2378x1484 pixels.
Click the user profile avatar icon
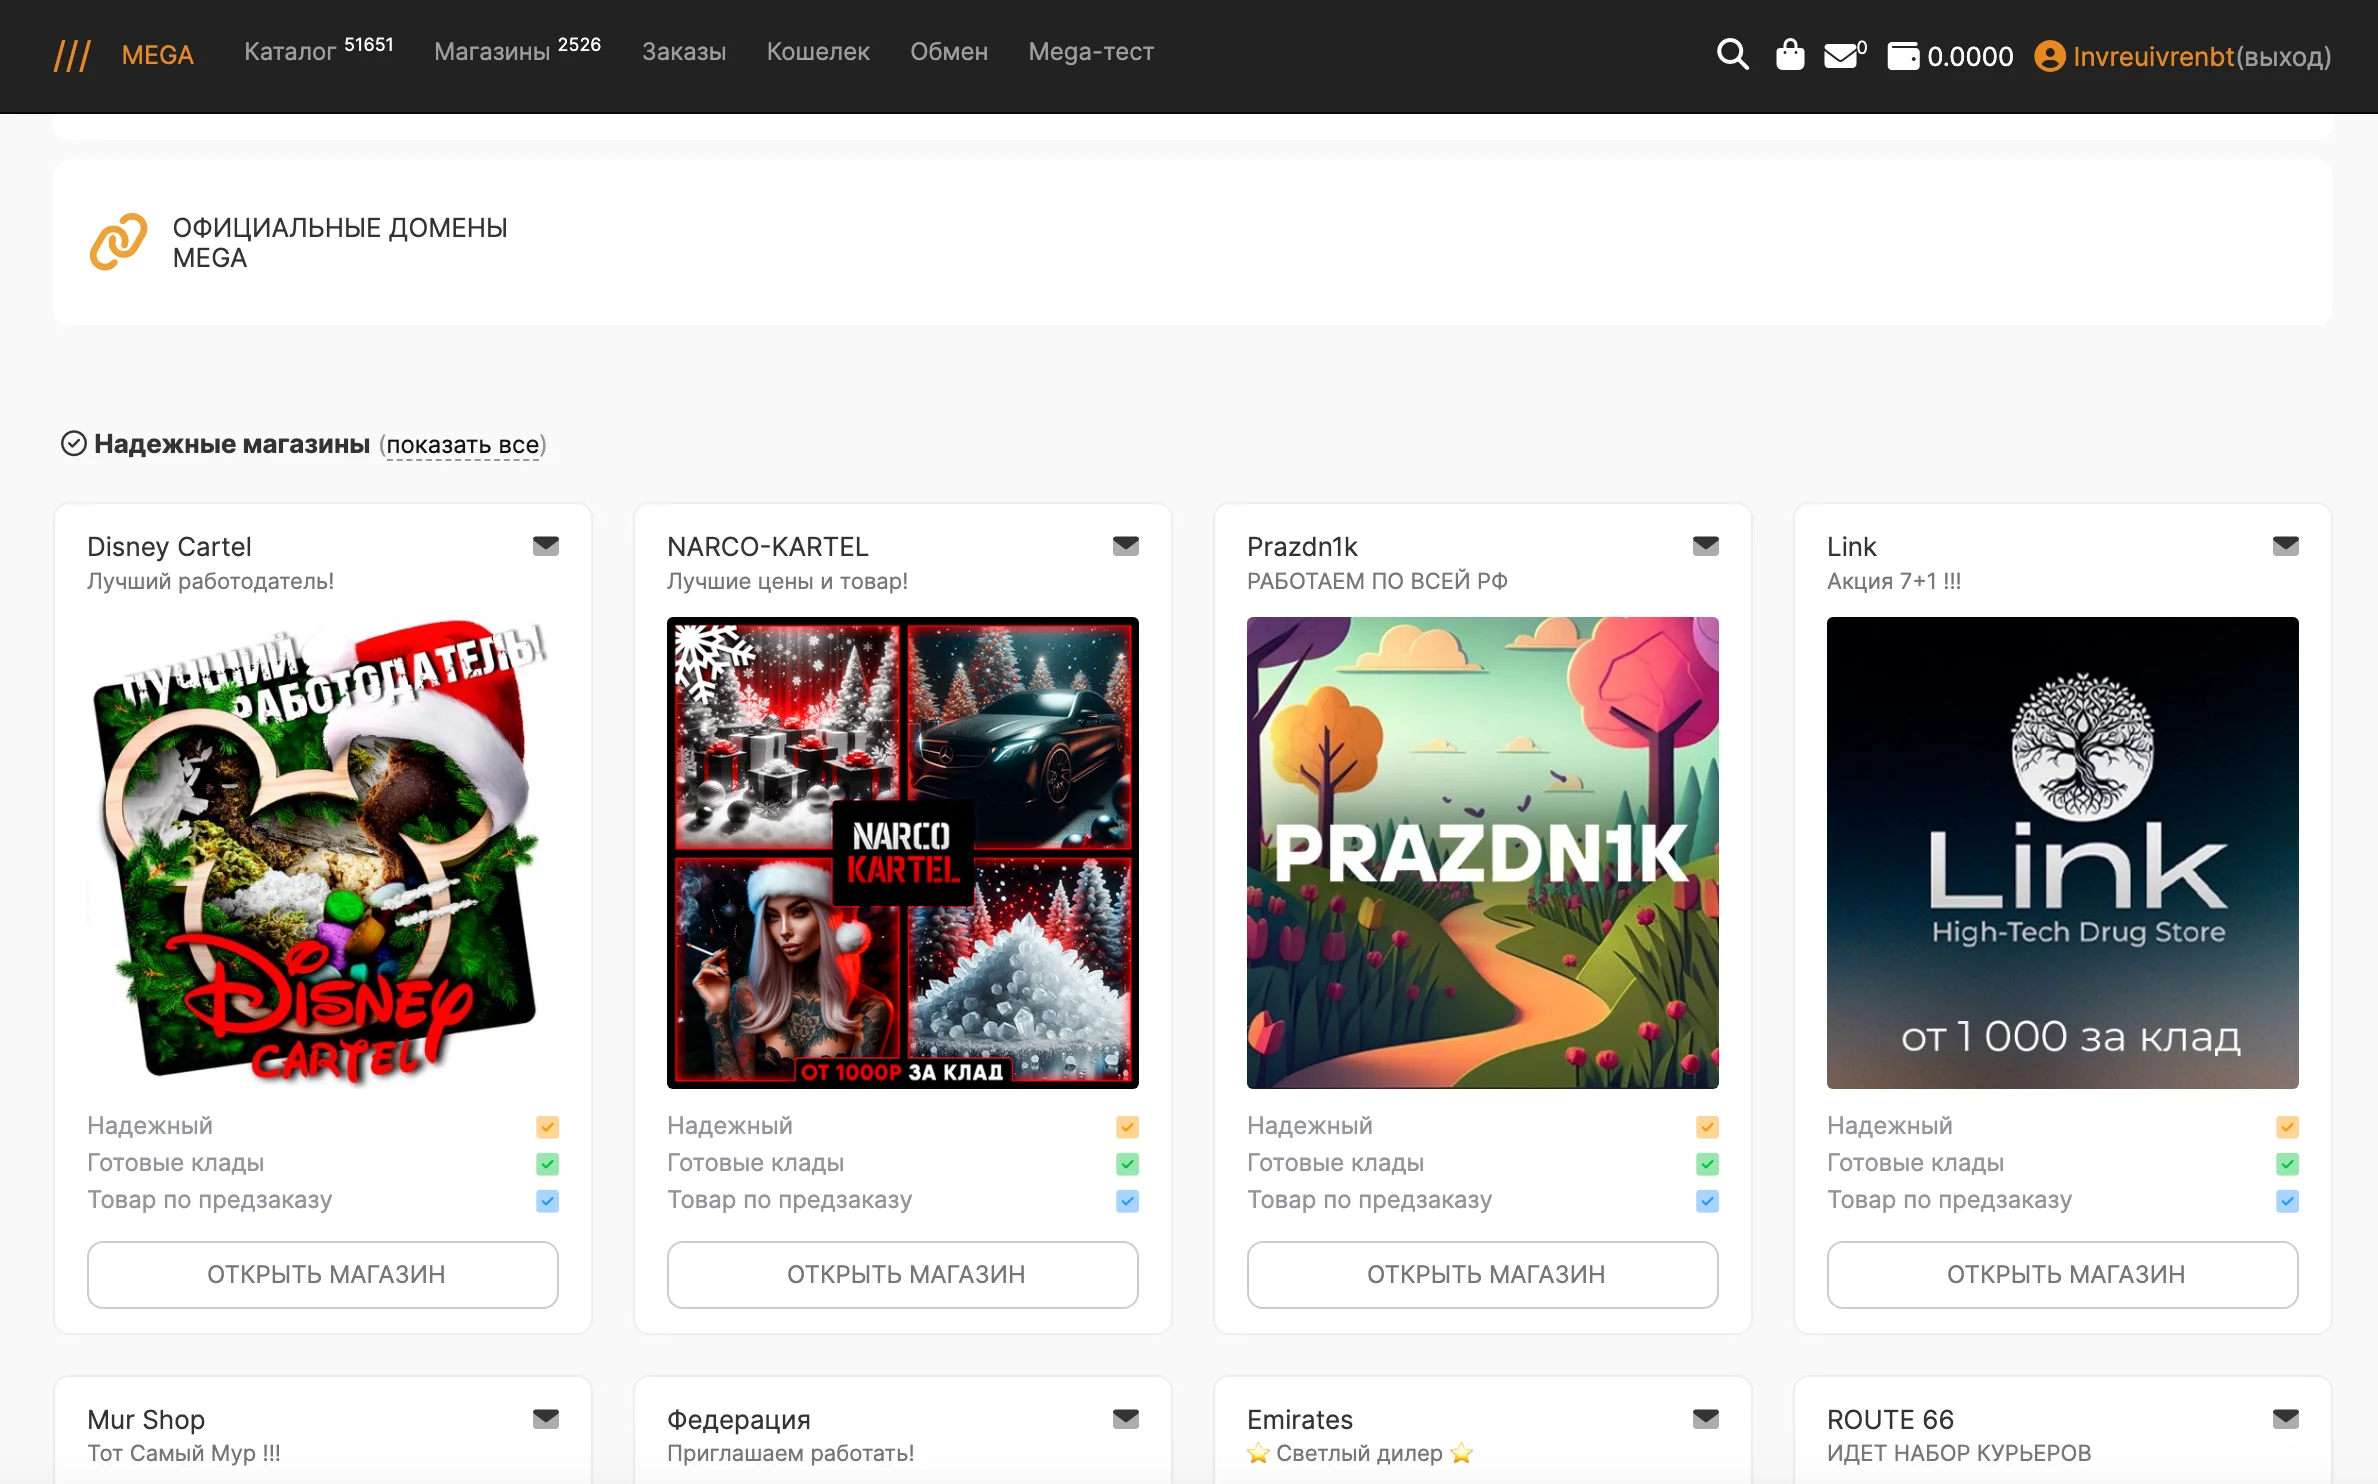coord(2050,56)
